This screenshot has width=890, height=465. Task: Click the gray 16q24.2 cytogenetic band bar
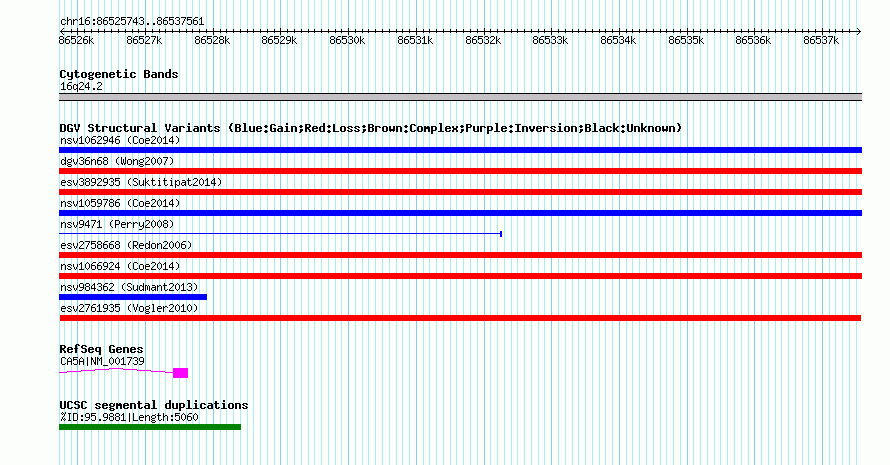(x=460, y=97)
